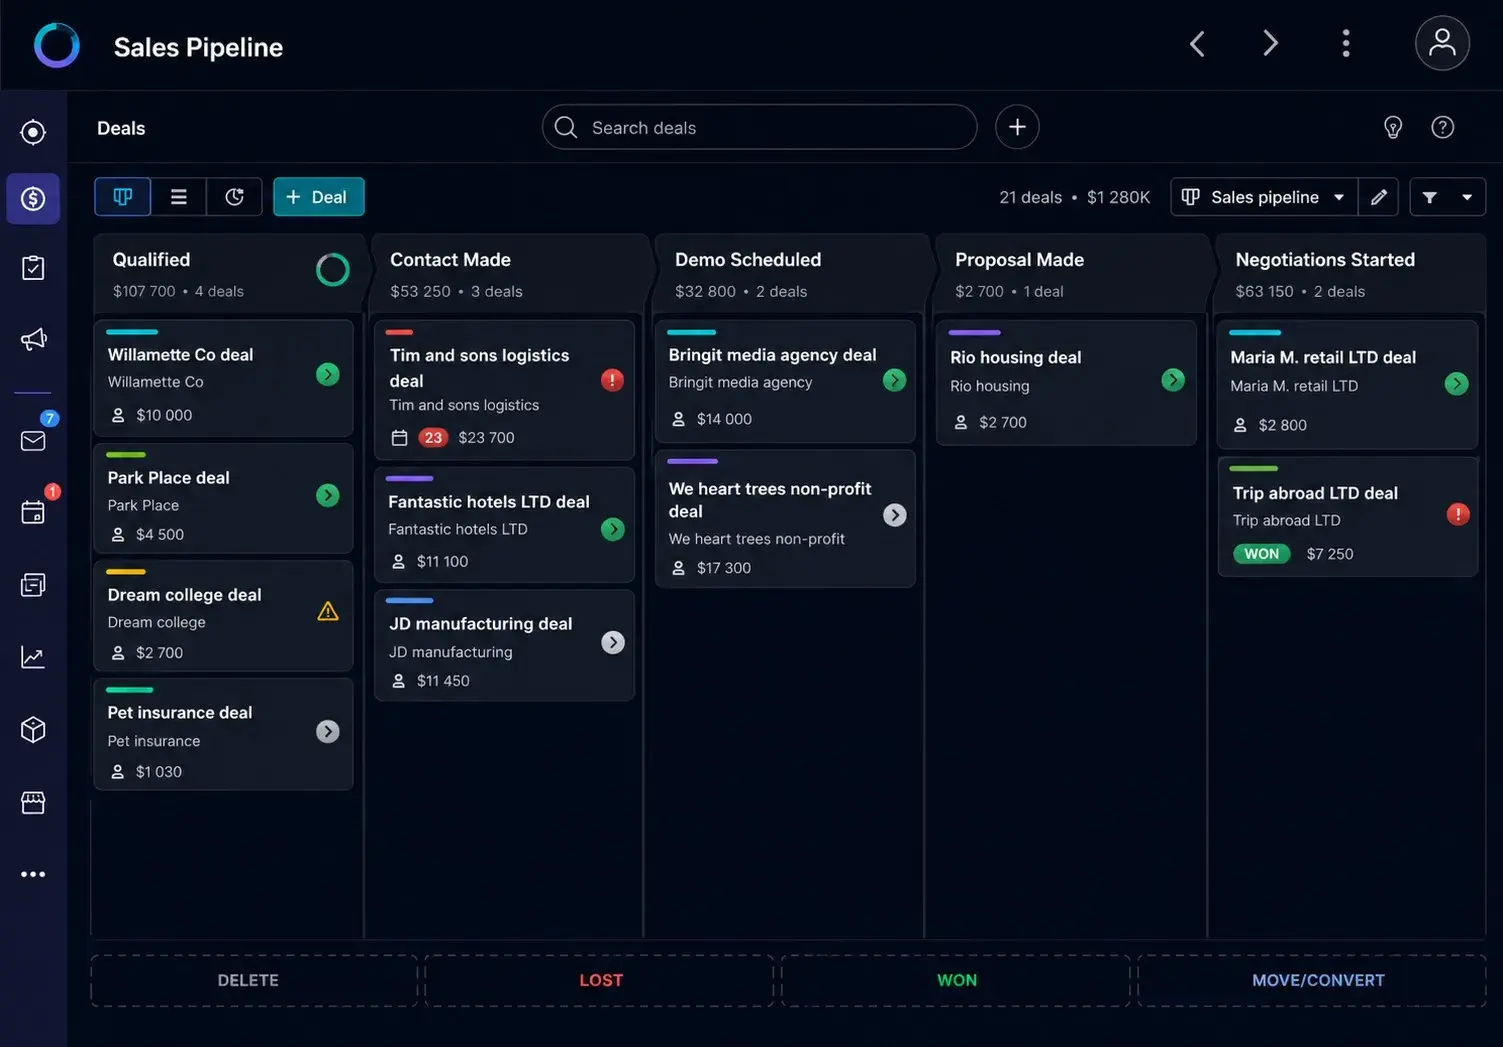Switch to list view toggle
The height and width of the screenshot is (1047, 1503).
click(179, 197)
